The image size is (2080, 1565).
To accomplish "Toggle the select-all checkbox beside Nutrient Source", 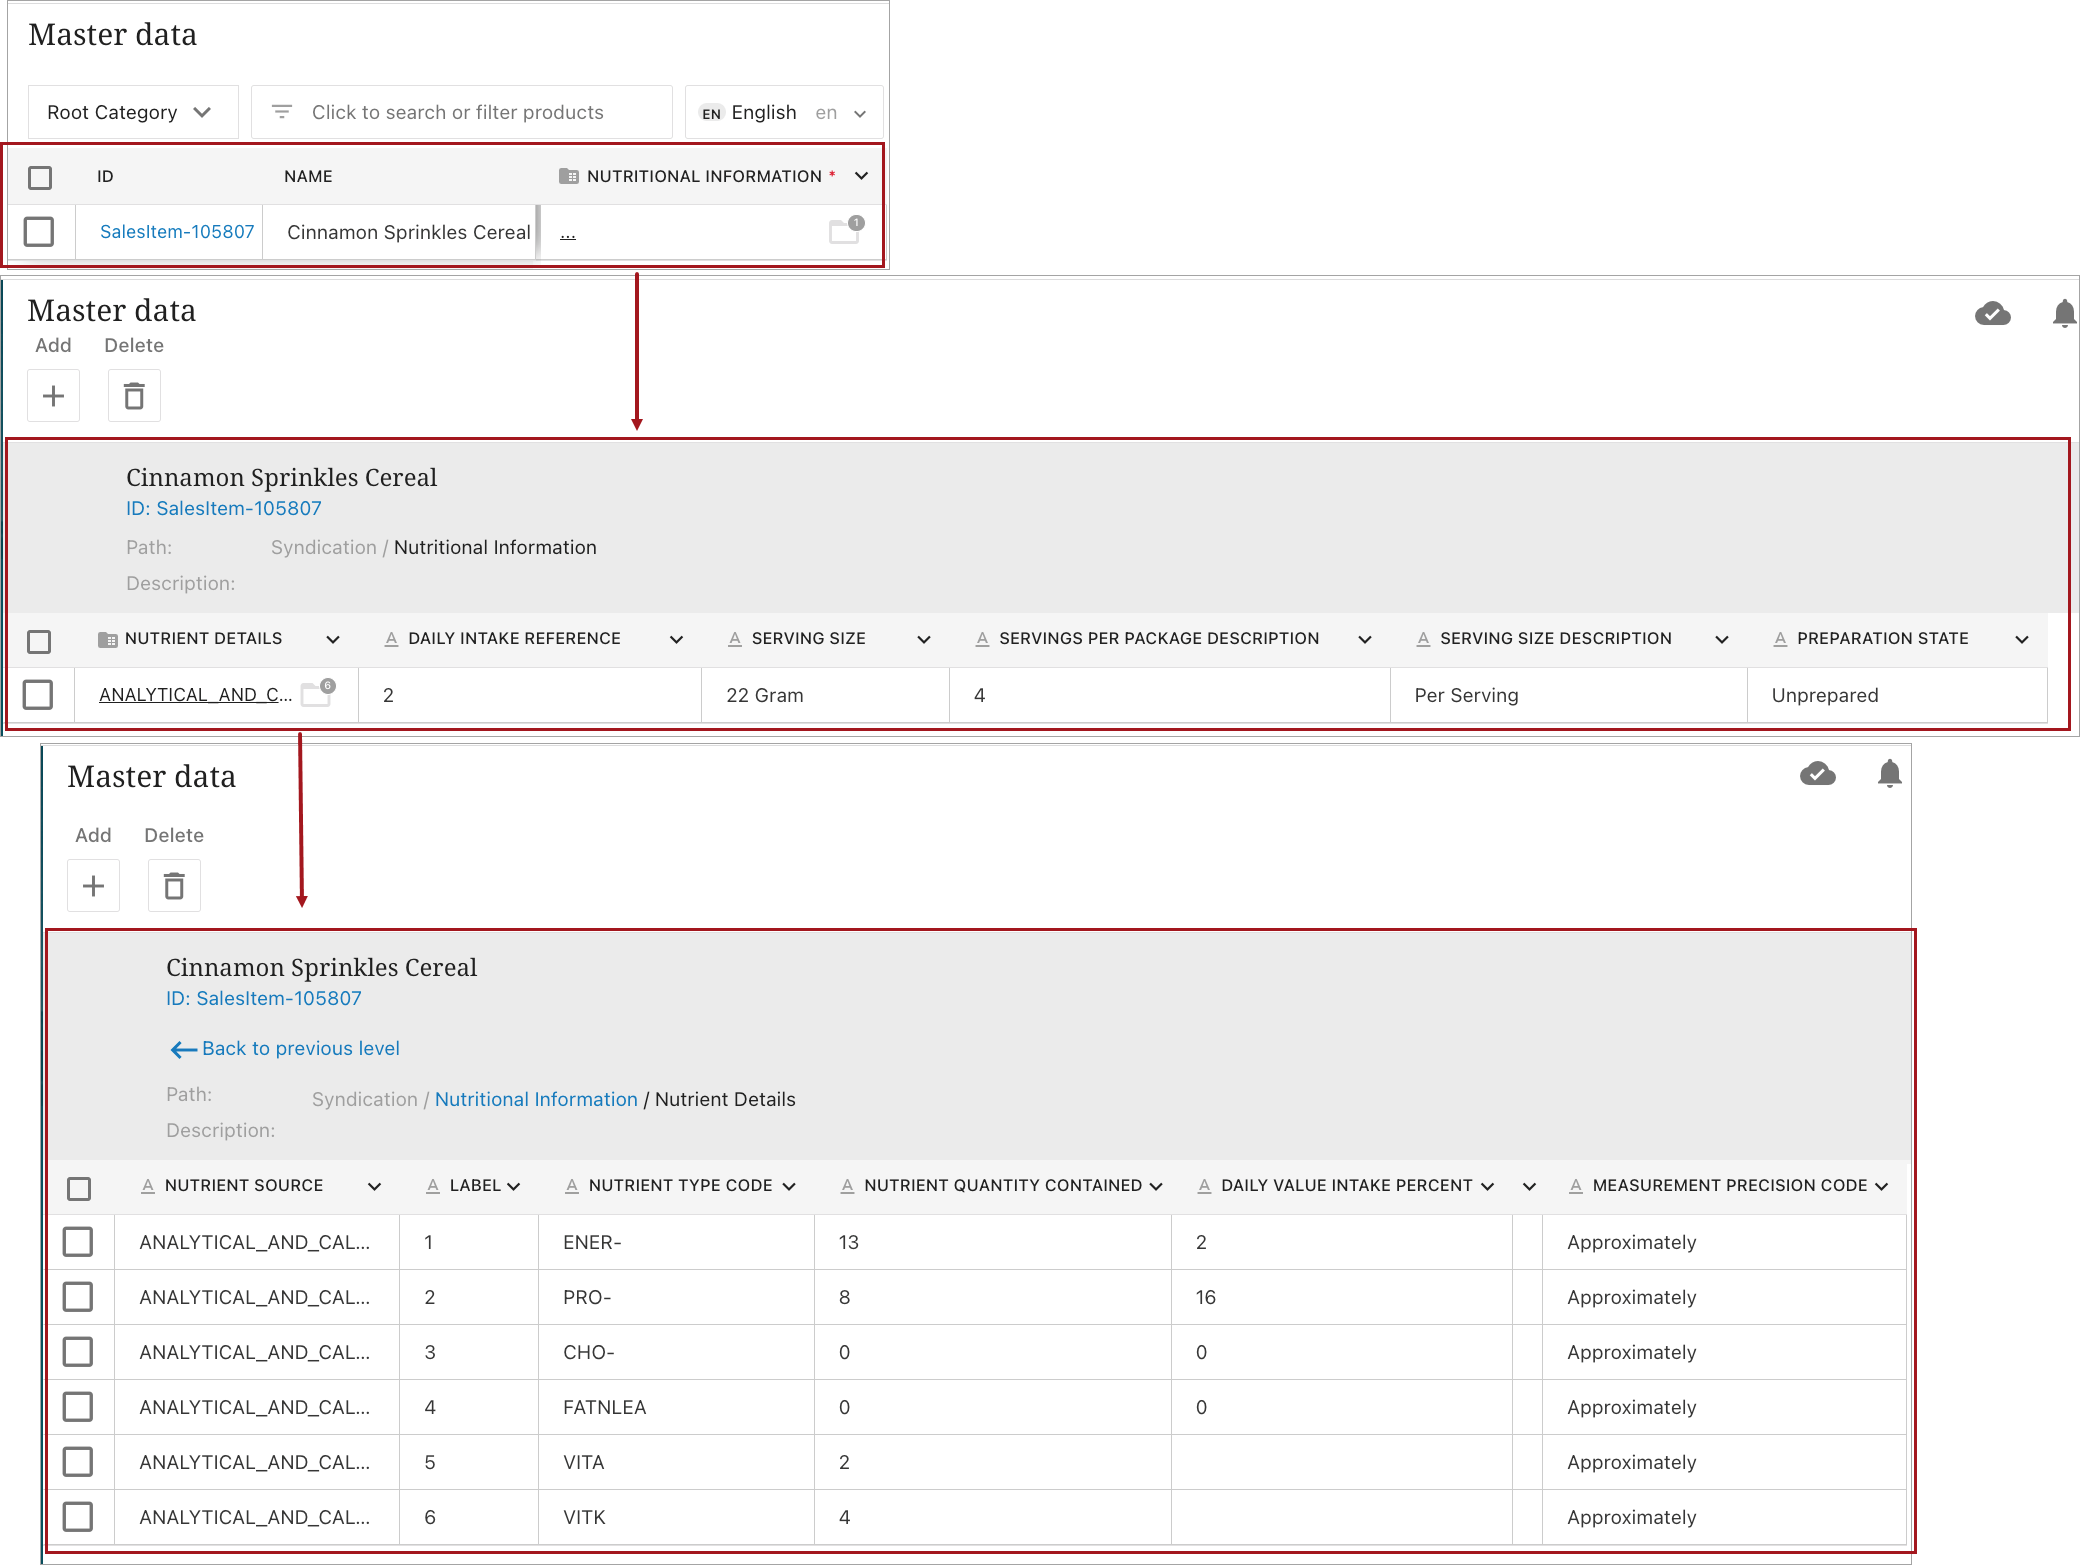I will [x=79, y=1187].
